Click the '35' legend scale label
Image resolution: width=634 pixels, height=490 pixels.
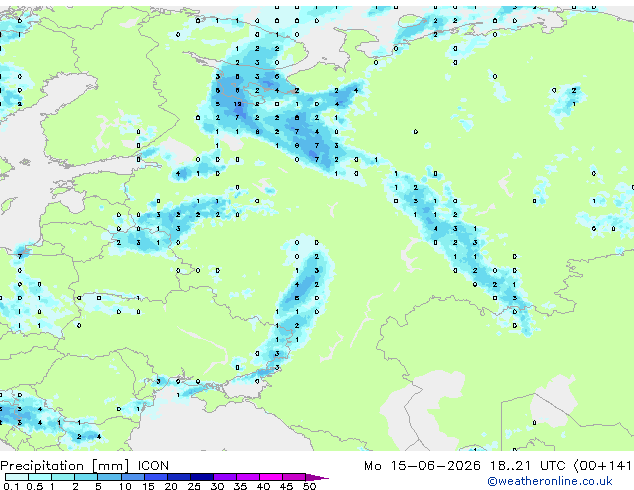(x=240, y=486)
